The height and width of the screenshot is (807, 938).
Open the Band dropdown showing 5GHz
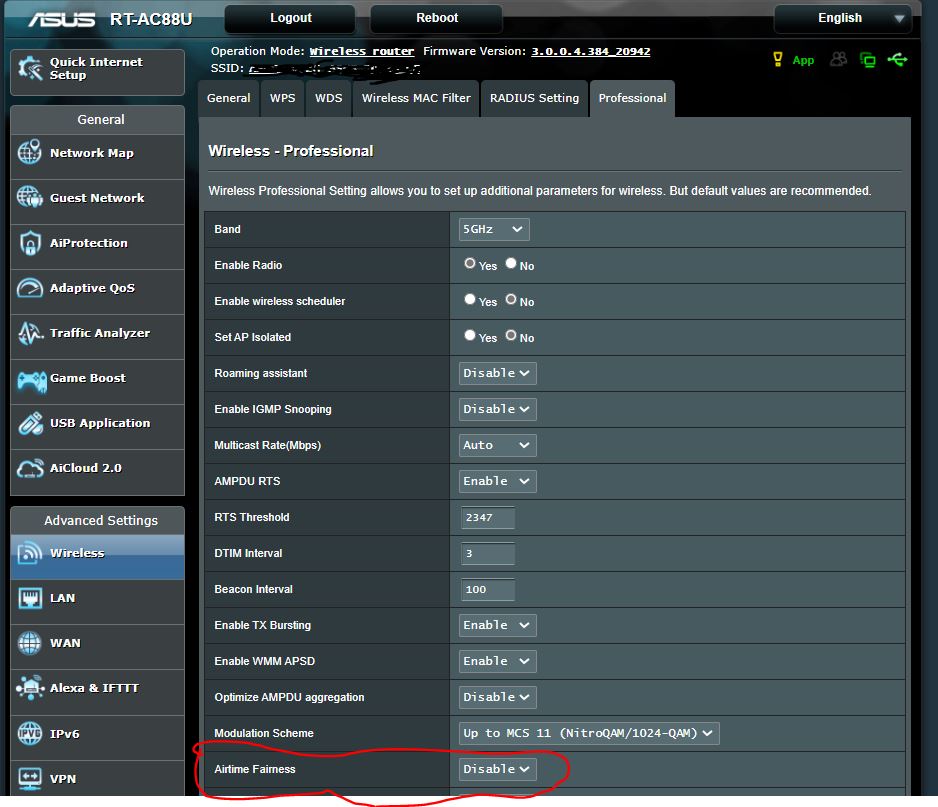coord(493,229)
